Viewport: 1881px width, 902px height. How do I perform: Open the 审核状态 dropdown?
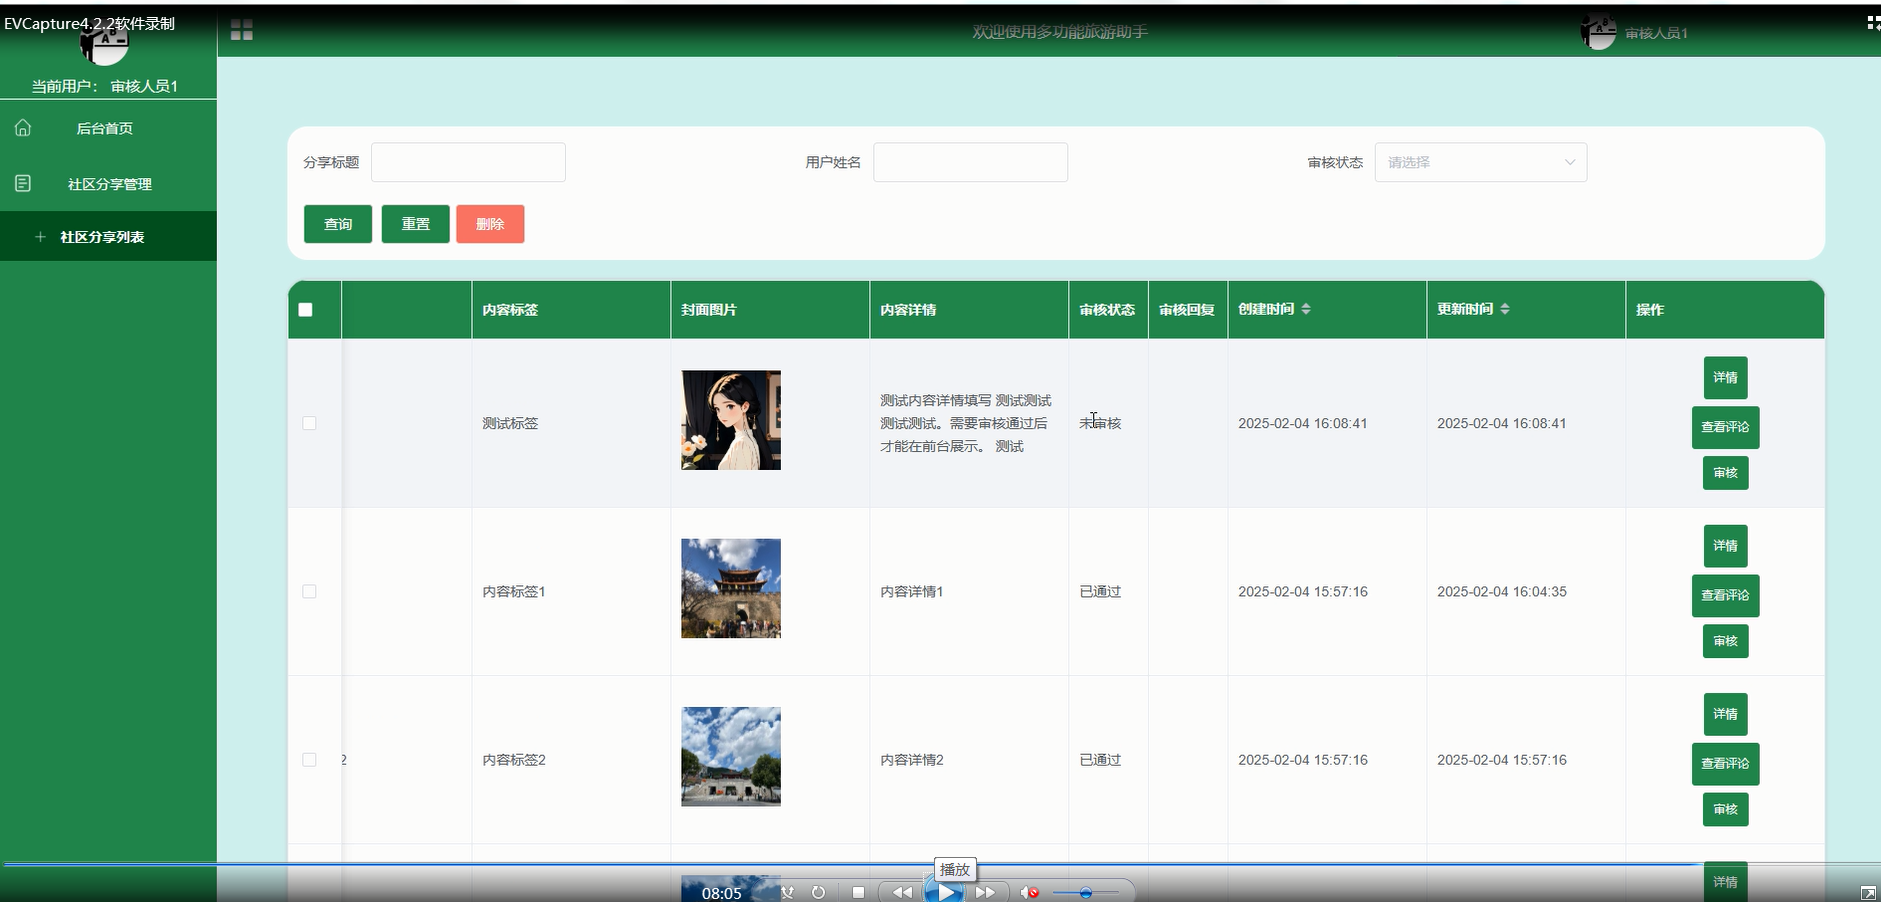click(x=1481, y=162)
